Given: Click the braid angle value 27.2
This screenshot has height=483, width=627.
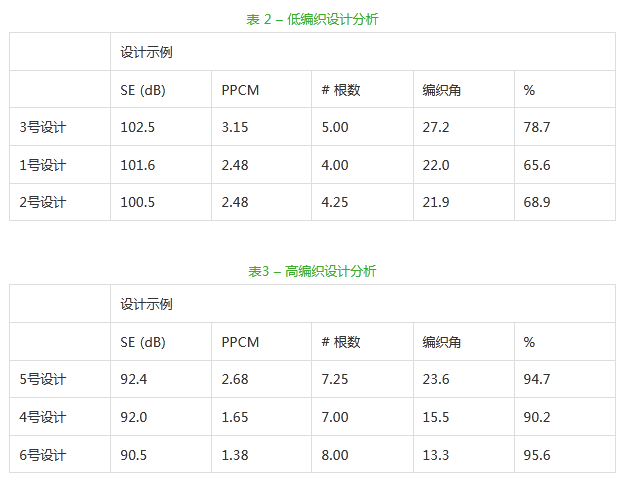Looking at the screenshot, I should tap(436, 127).
